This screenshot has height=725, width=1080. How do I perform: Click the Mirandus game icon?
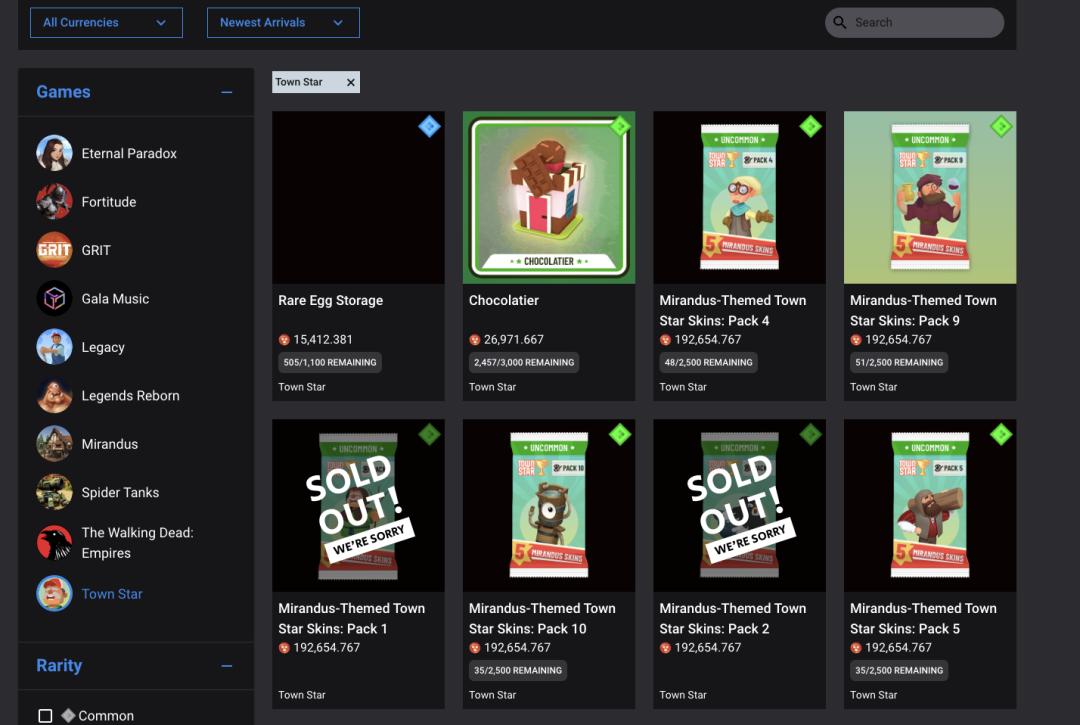[x=54, y=444]
